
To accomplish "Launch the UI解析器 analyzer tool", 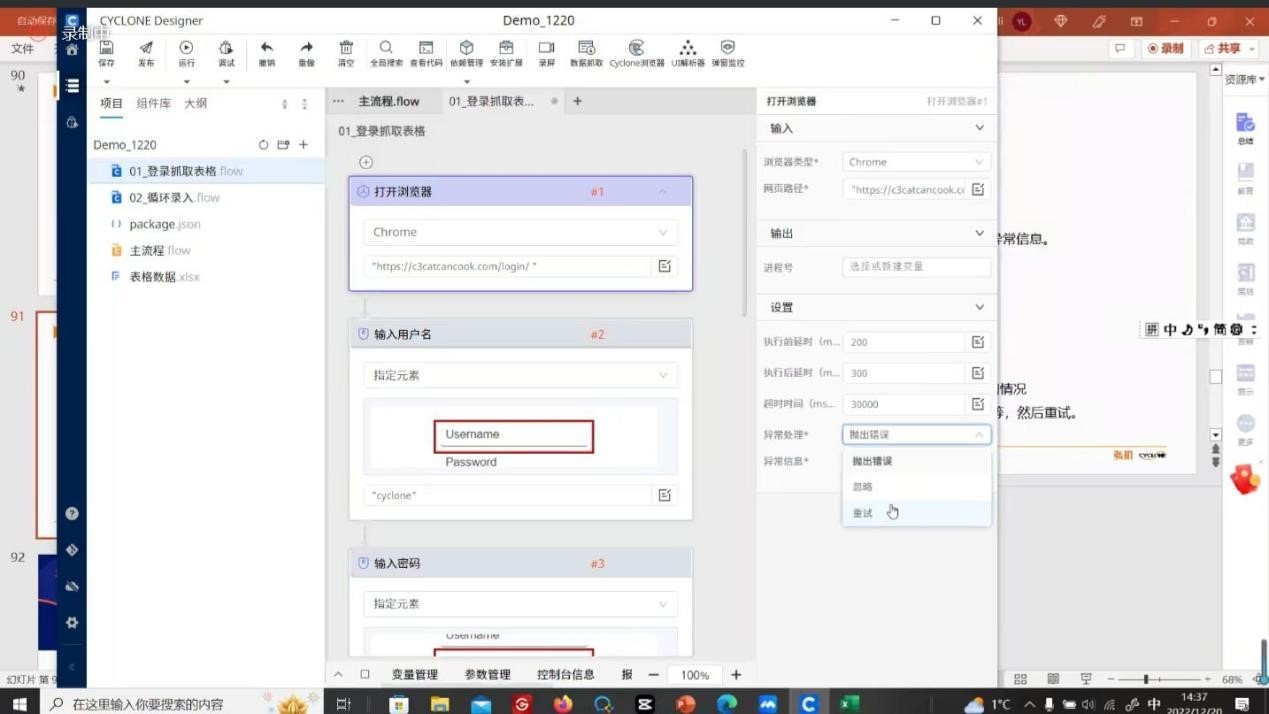I will [687, 52].
